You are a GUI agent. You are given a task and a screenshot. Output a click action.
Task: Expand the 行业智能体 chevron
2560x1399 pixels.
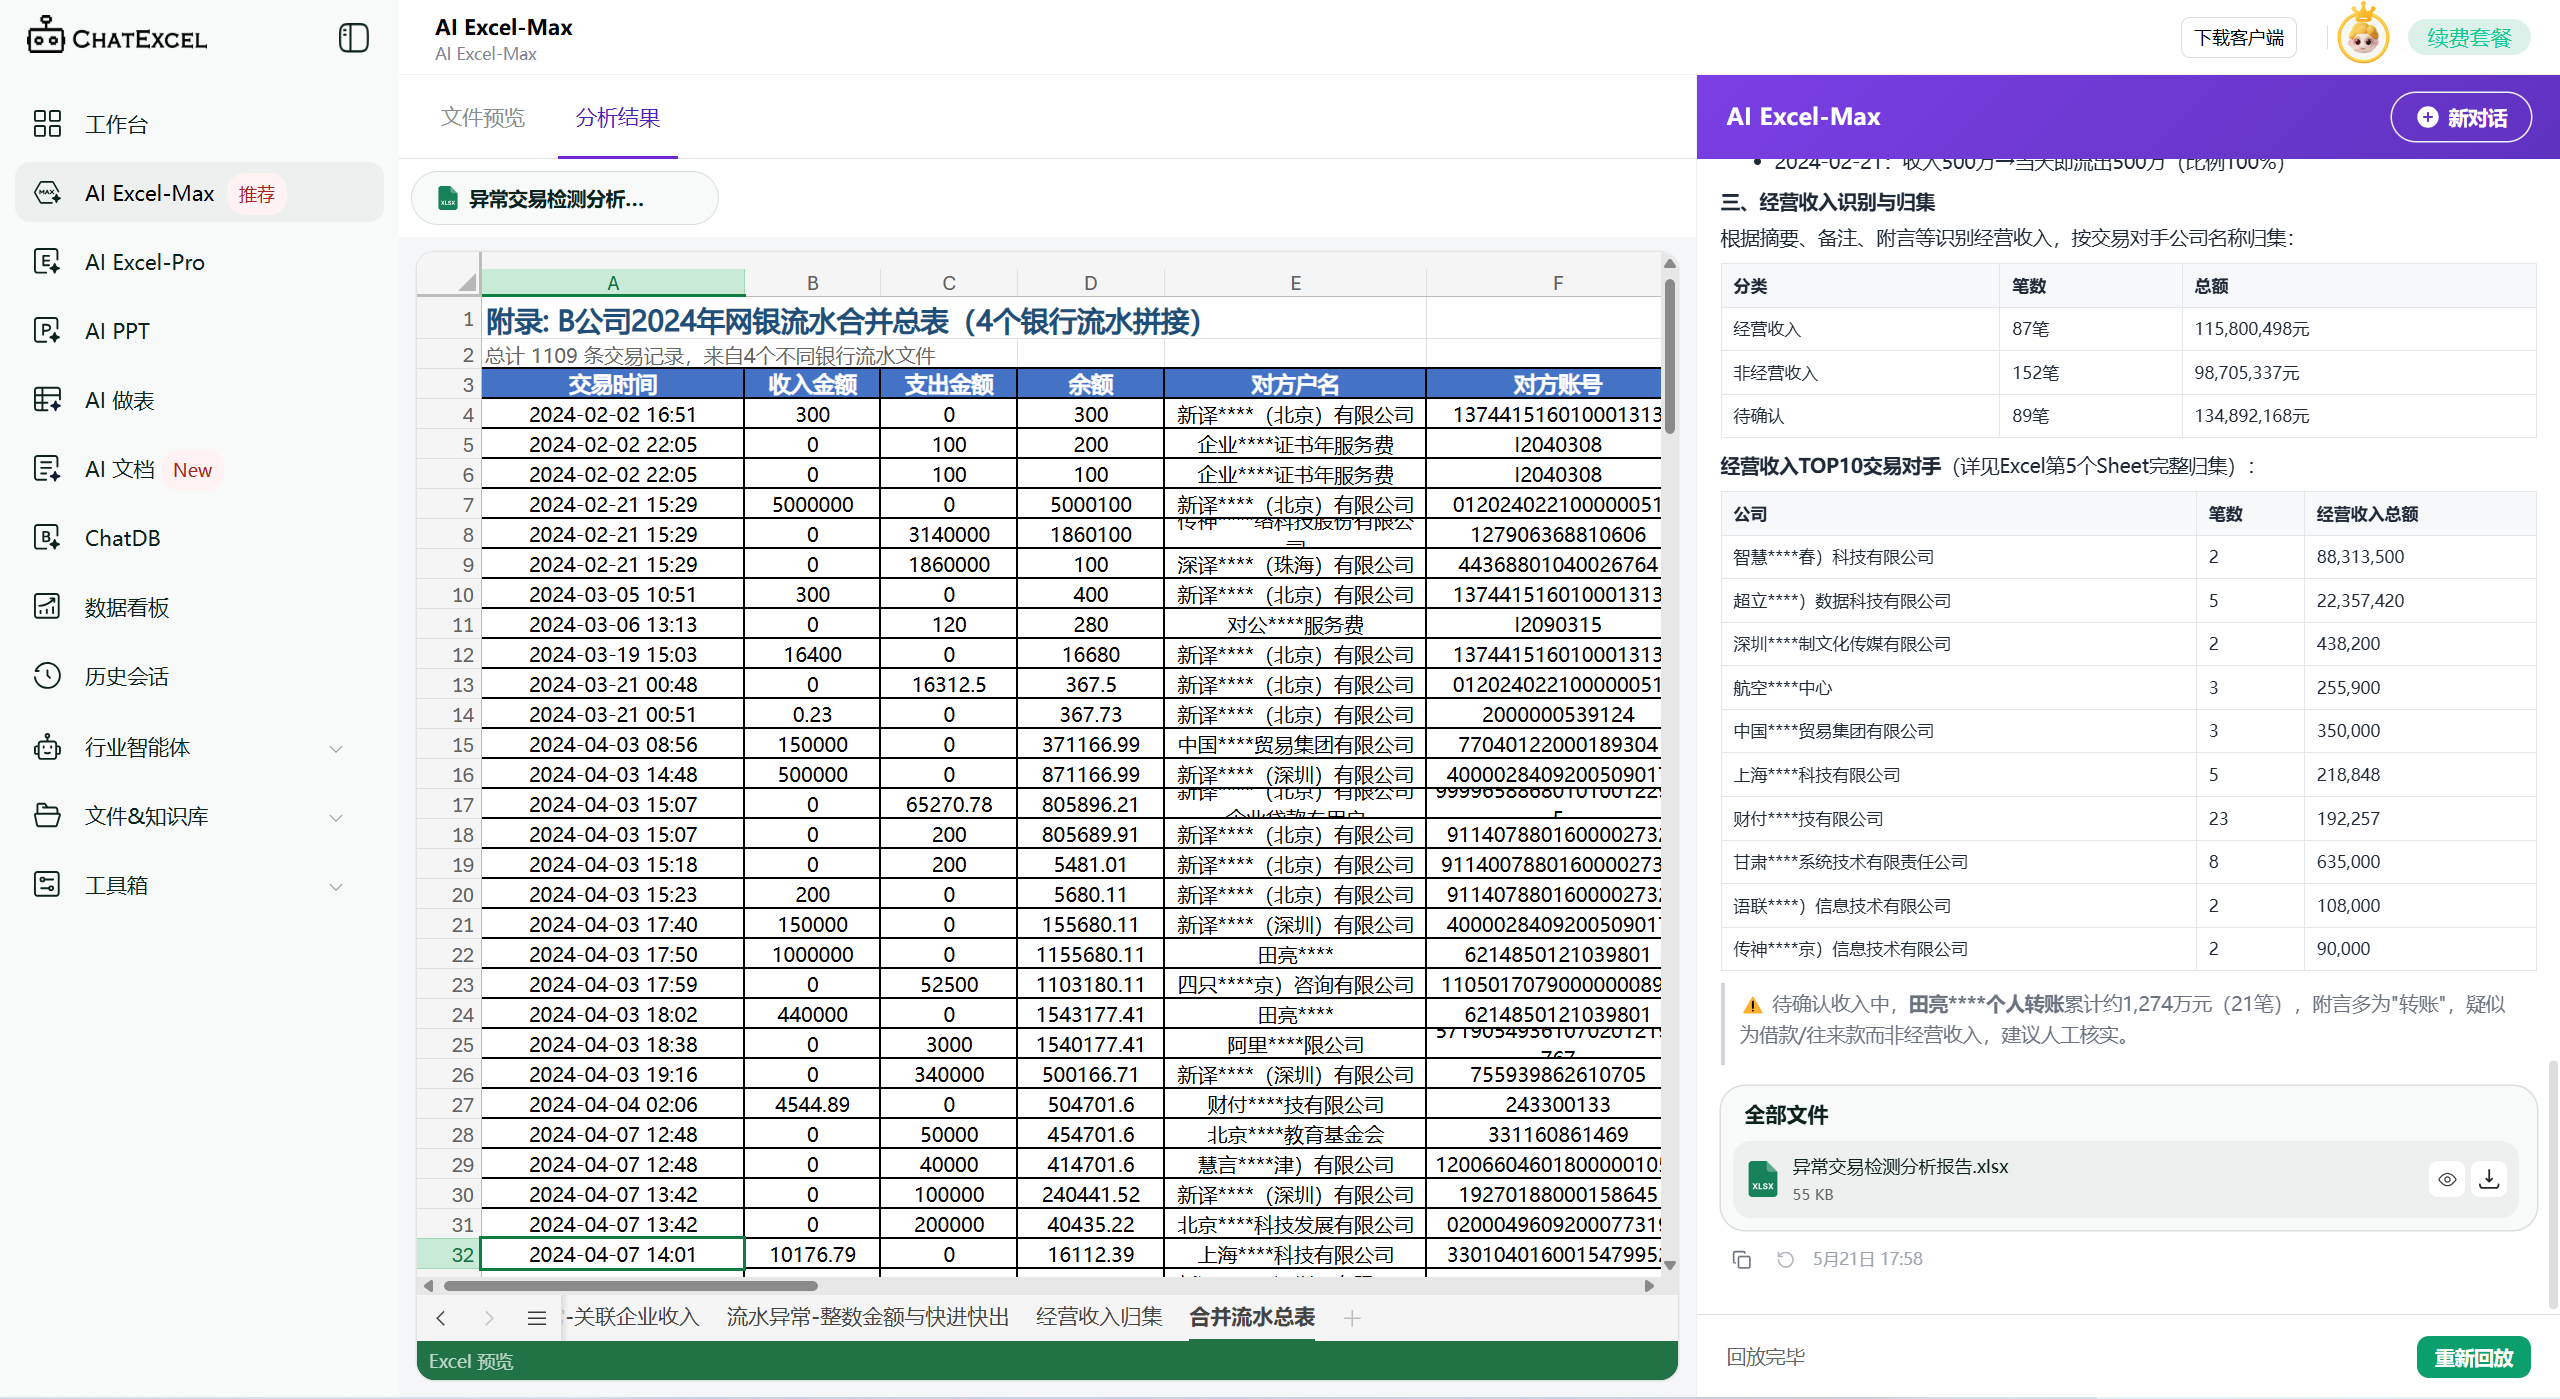pos(337,749)
